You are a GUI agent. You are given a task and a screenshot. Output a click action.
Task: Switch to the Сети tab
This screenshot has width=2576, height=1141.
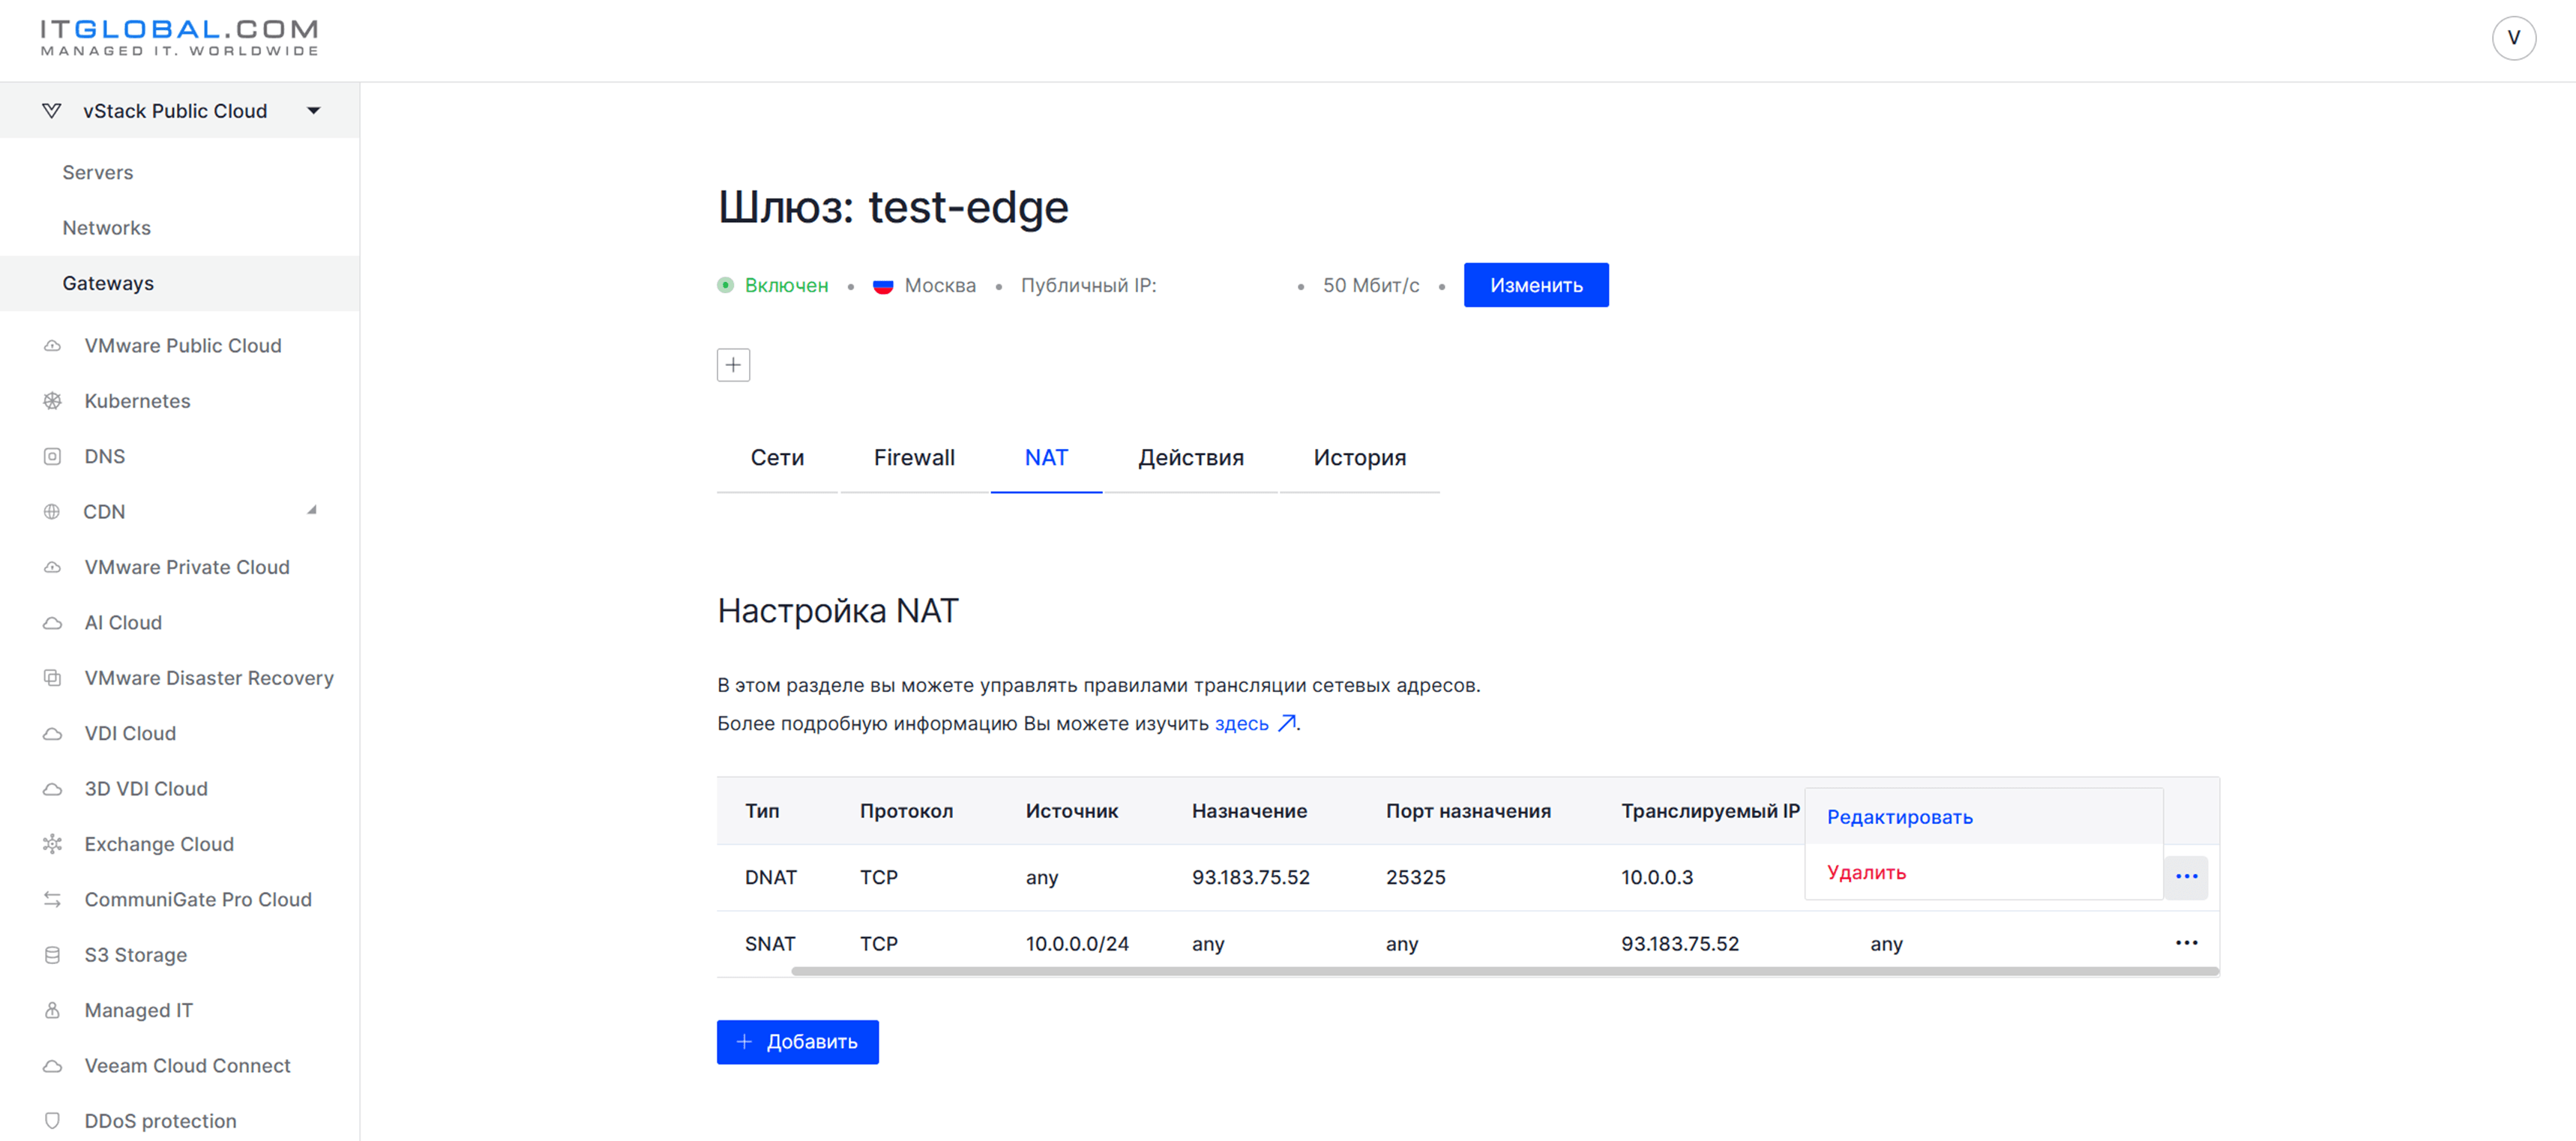(777, 458)
